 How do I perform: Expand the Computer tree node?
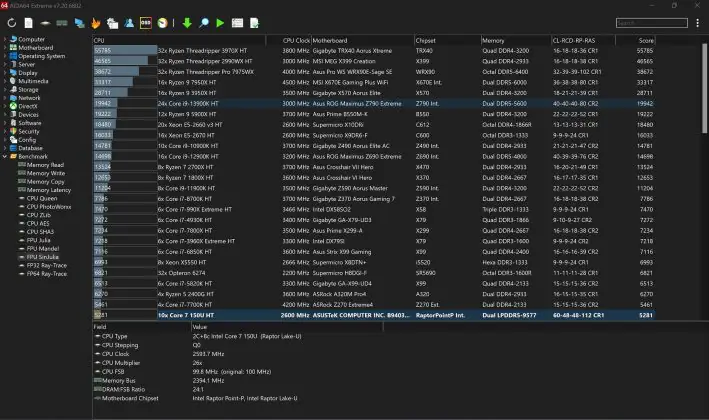pos(5,39)
